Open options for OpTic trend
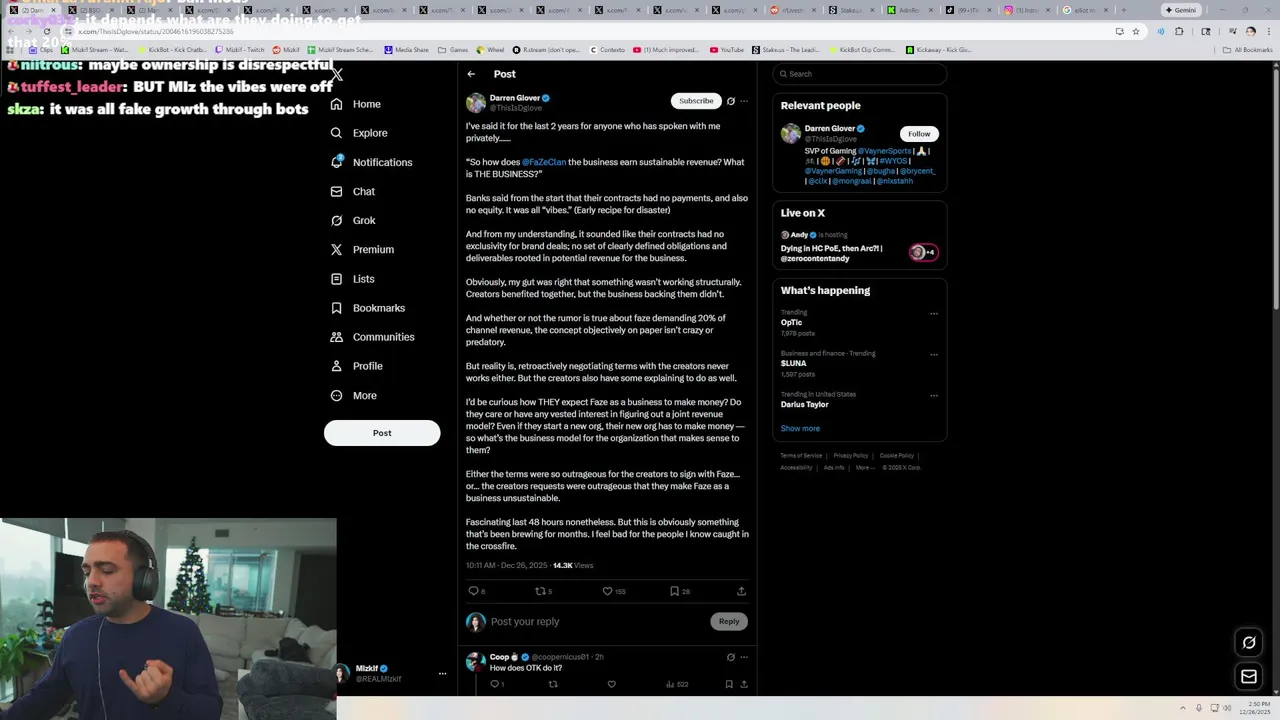The width and height of the screenshot is (1280, 720). 934,313
